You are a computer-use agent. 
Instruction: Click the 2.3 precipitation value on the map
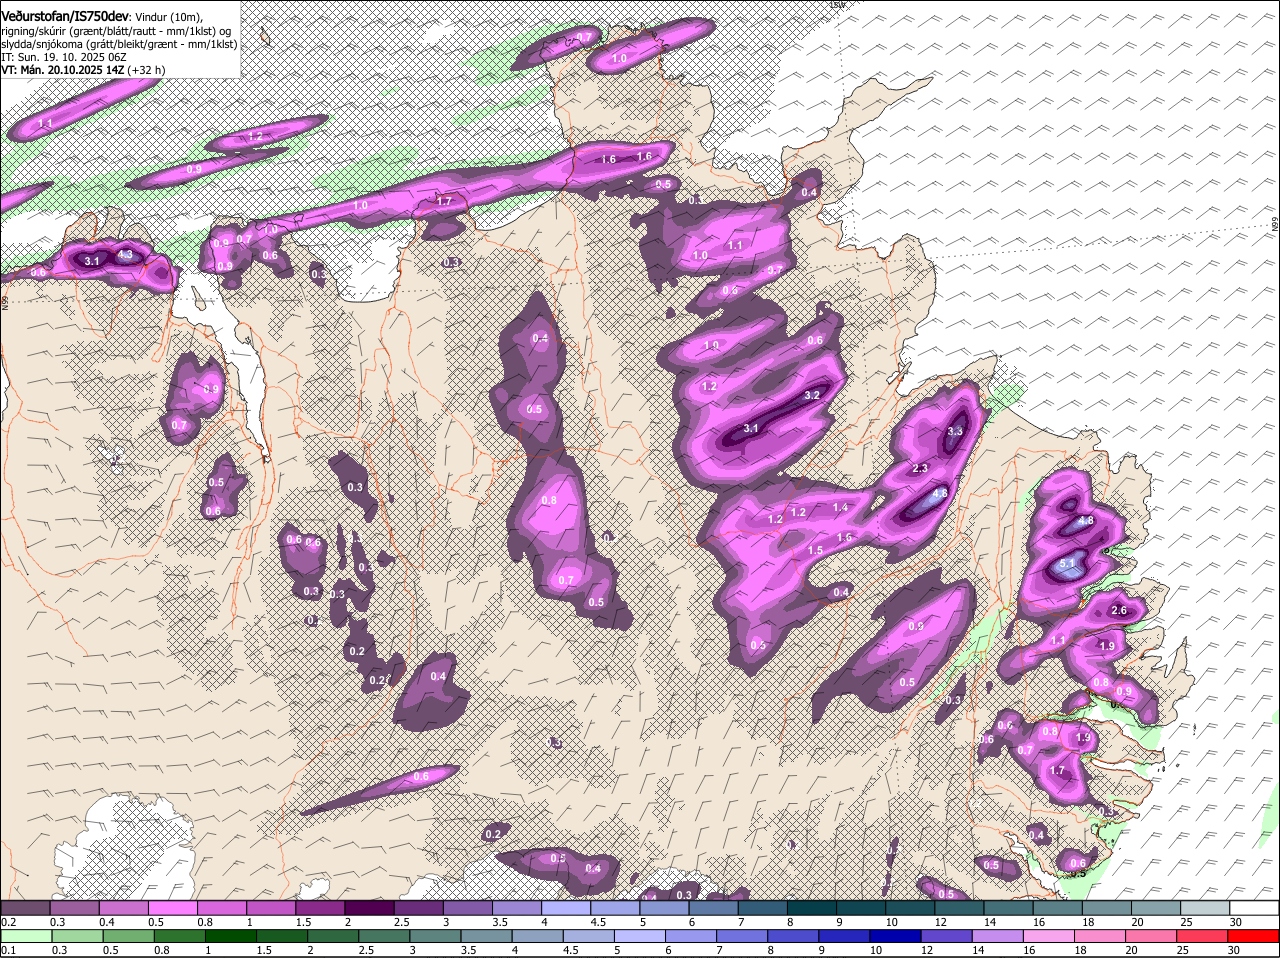coord(921,469)
